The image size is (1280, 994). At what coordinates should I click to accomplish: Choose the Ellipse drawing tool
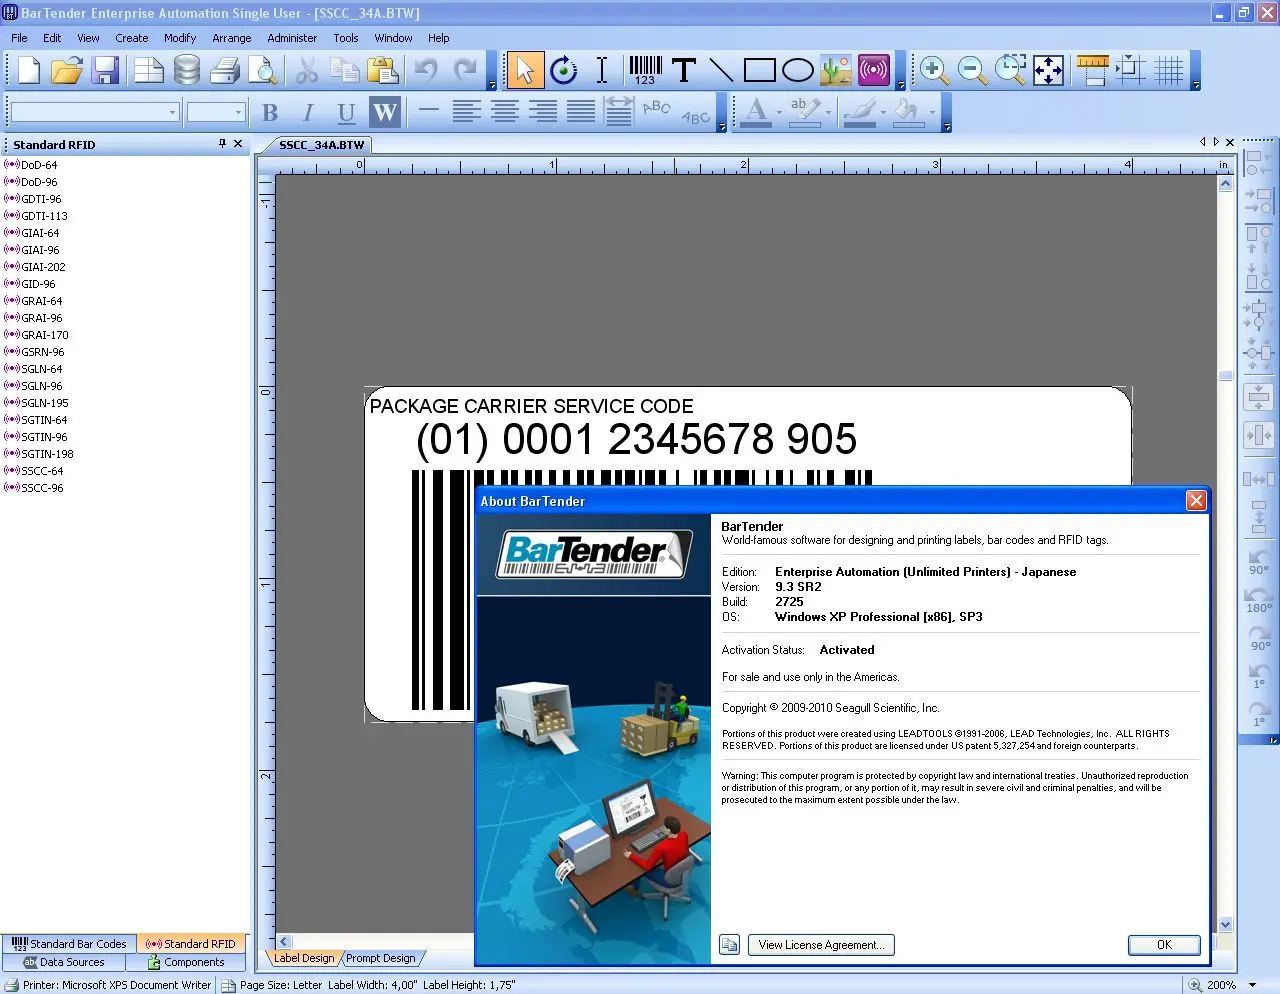pyautogui.click(x=797, y=70)
